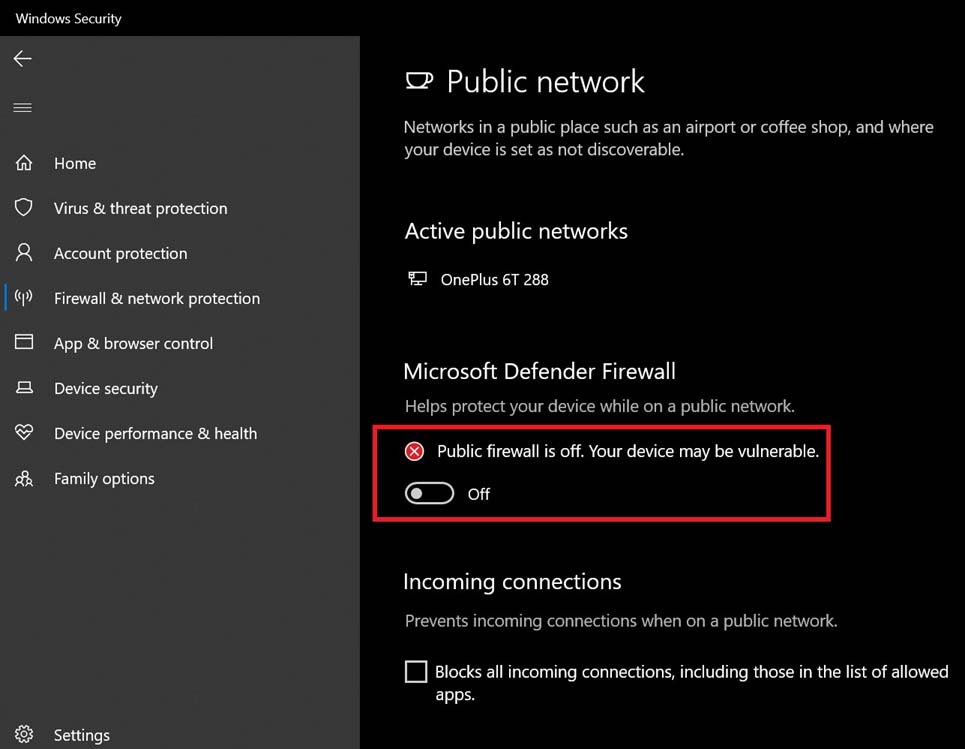Click the Windows Security title text

click(68, 18)
